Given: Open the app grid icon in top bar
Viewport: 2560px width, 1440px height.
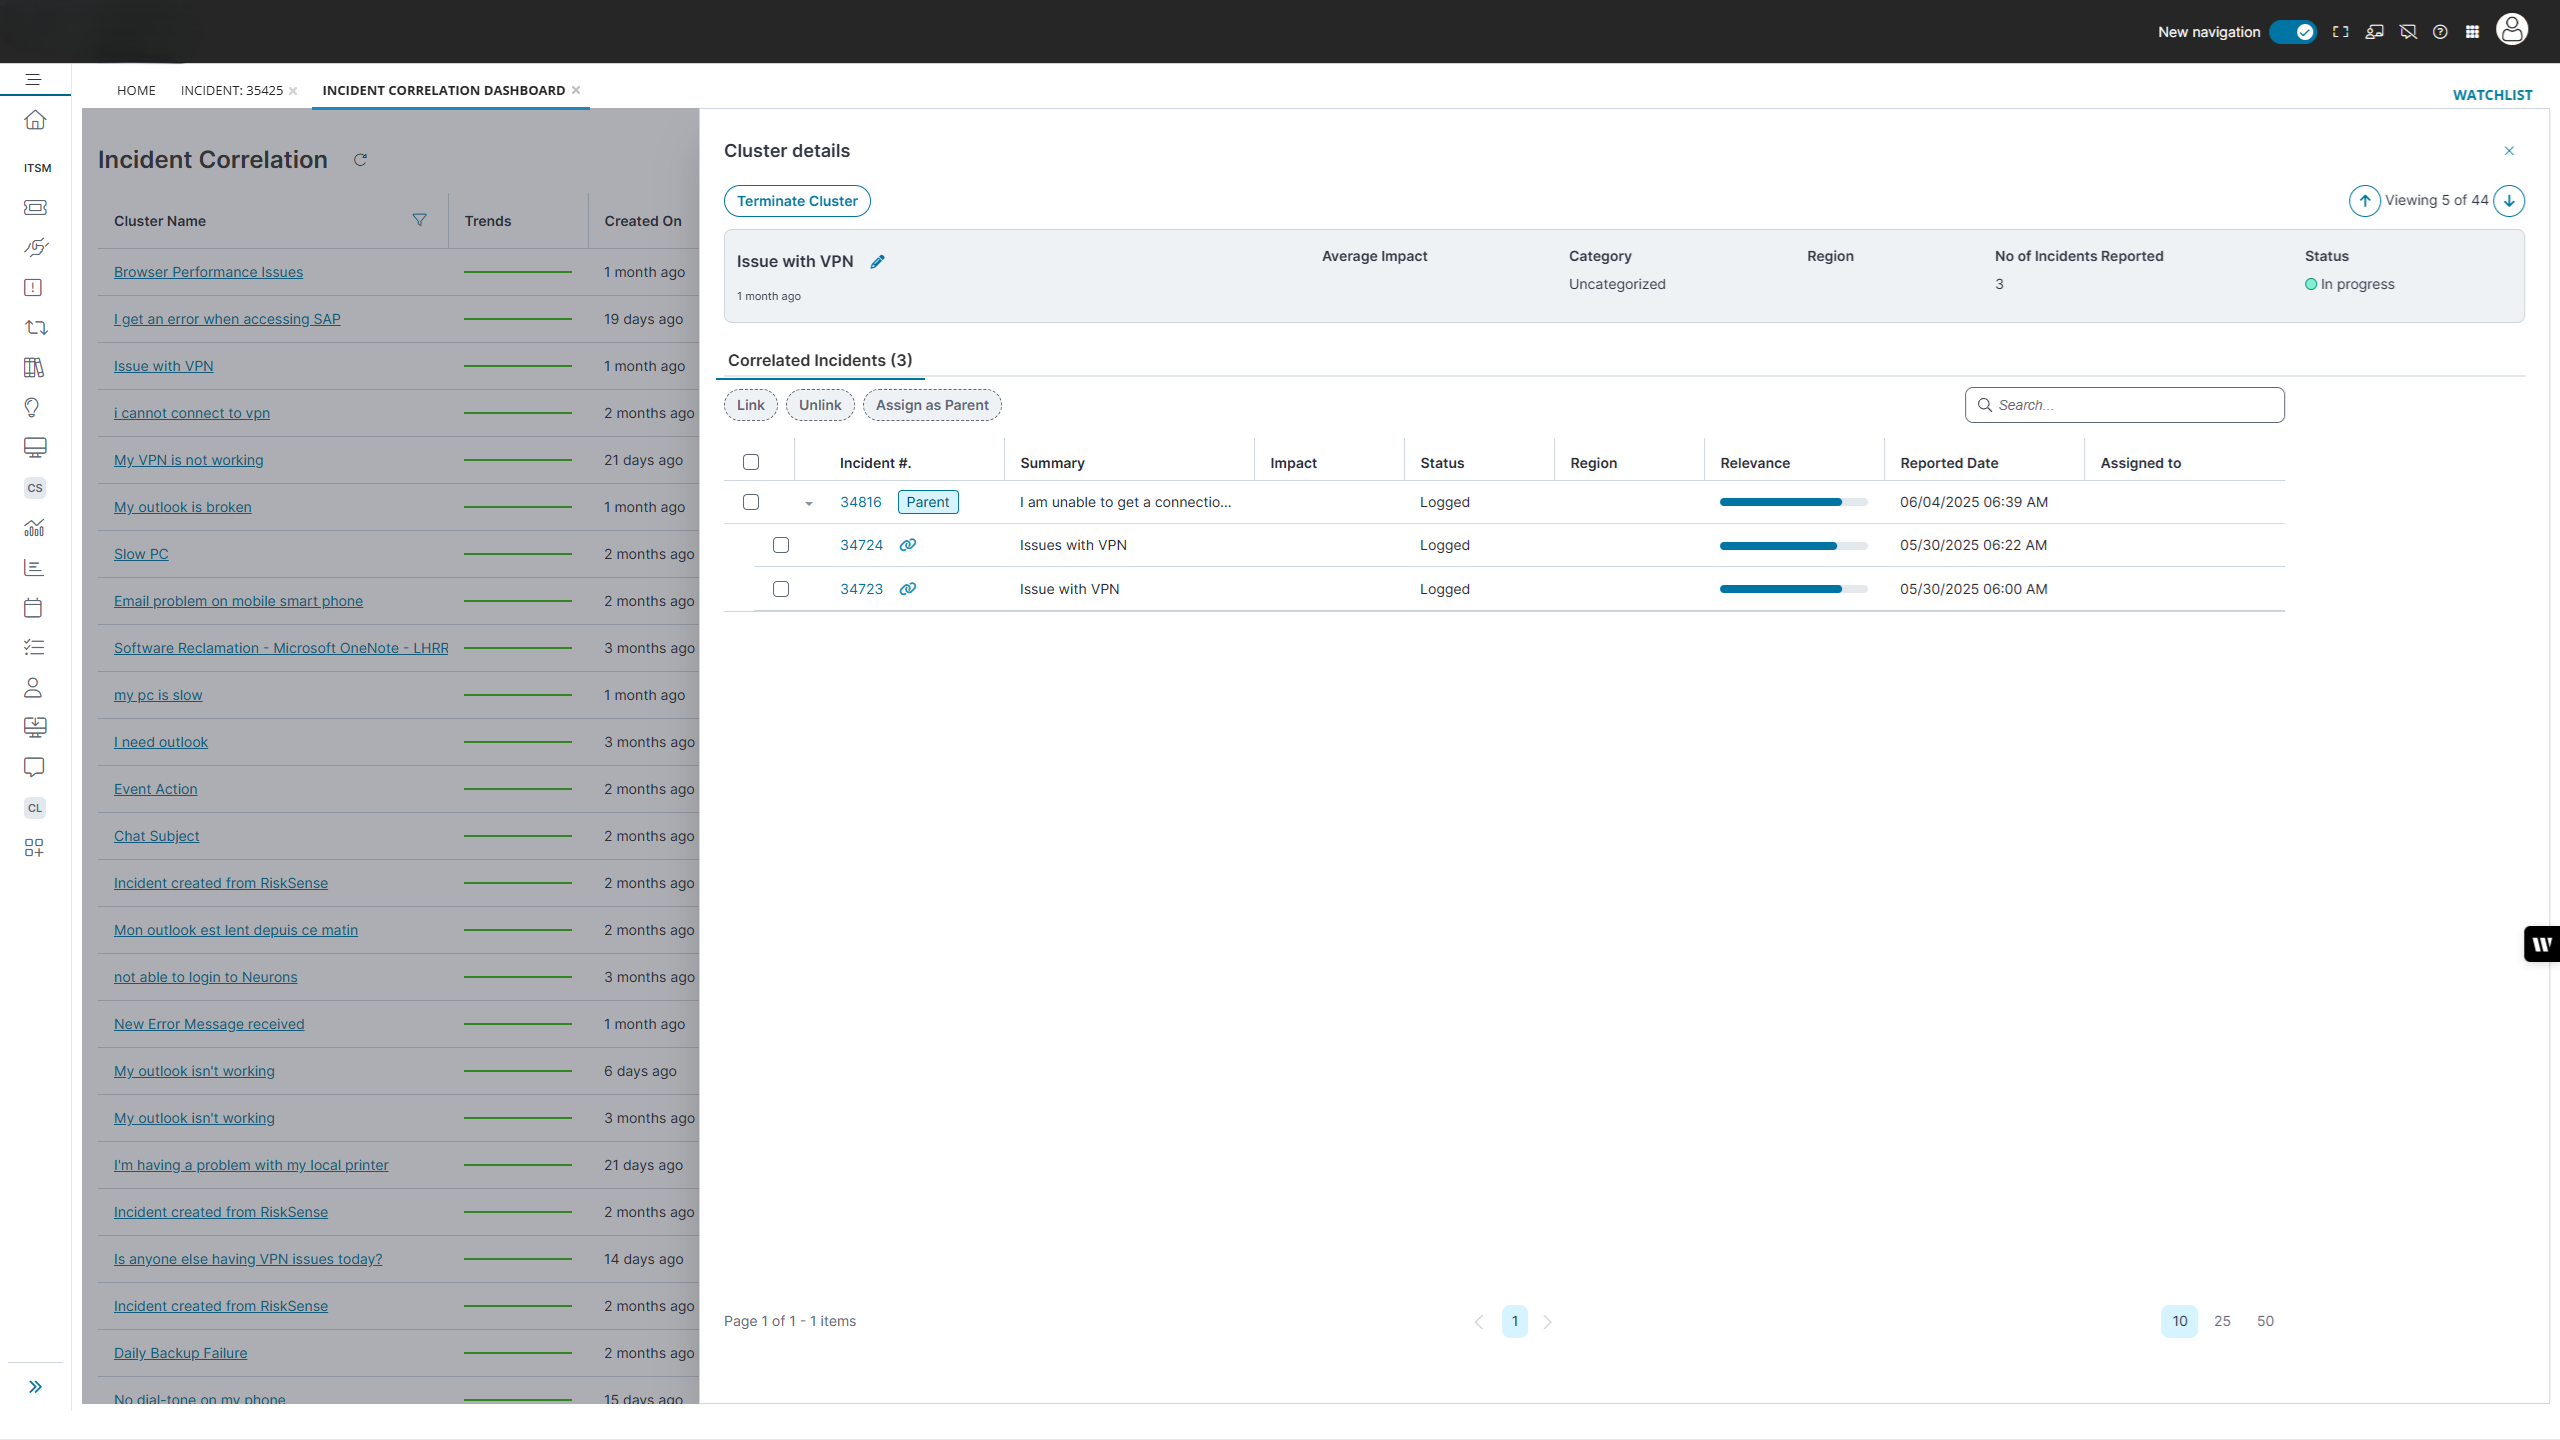Looking at the screenshot, I should tap(2473, 31).
